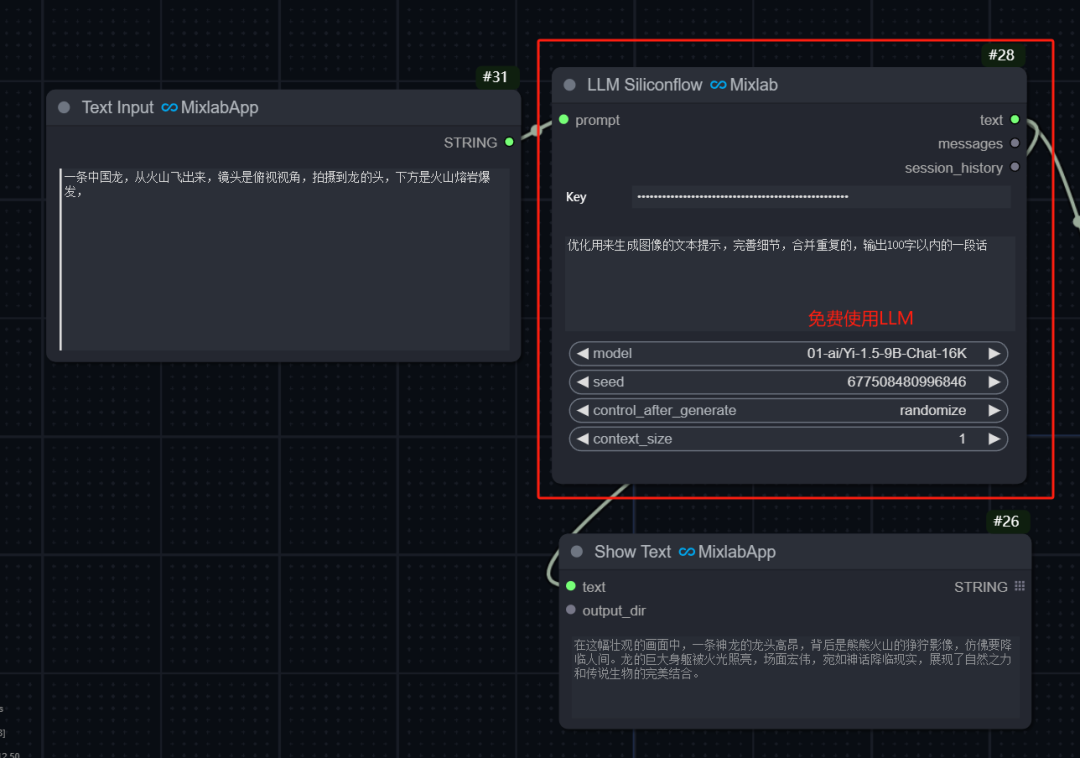This screenshot has height=758, width=1080.
Task: Decrease the seed value with left arrow
Action: (x=583, y=382)
